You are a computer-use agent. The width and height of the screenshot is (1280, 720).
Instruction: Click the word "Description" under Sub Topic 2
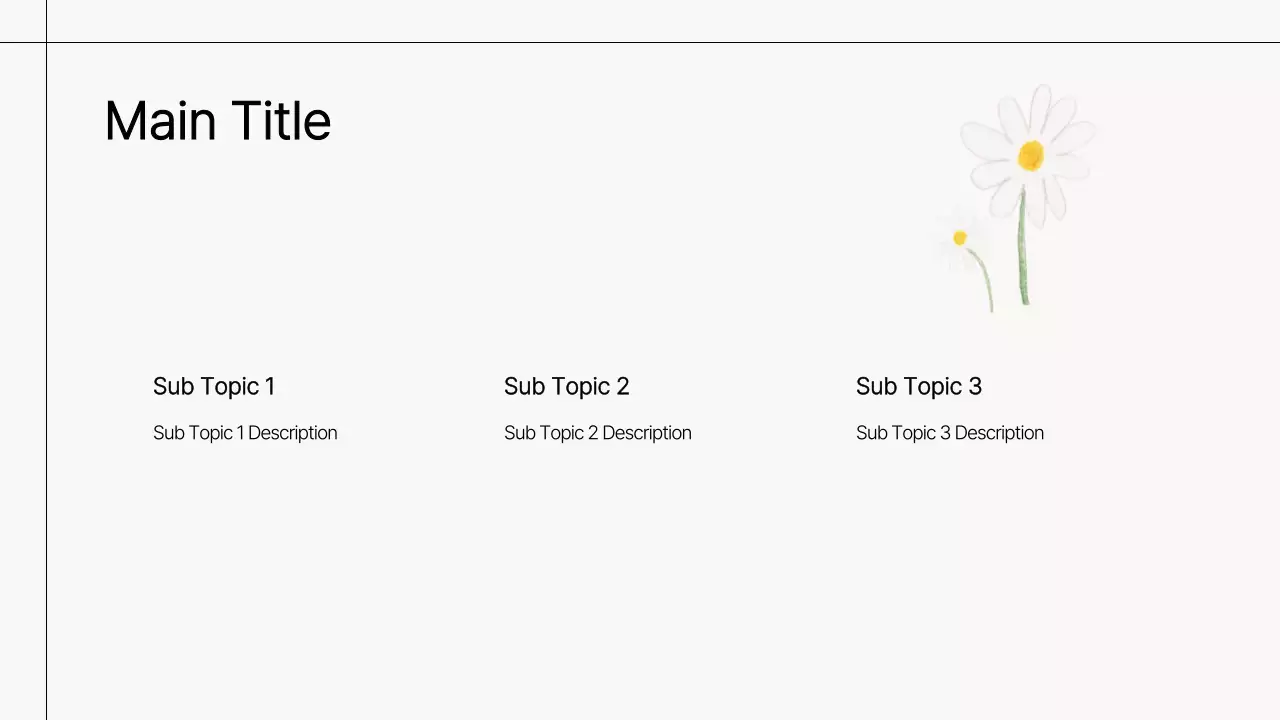[x=646, y=433]
